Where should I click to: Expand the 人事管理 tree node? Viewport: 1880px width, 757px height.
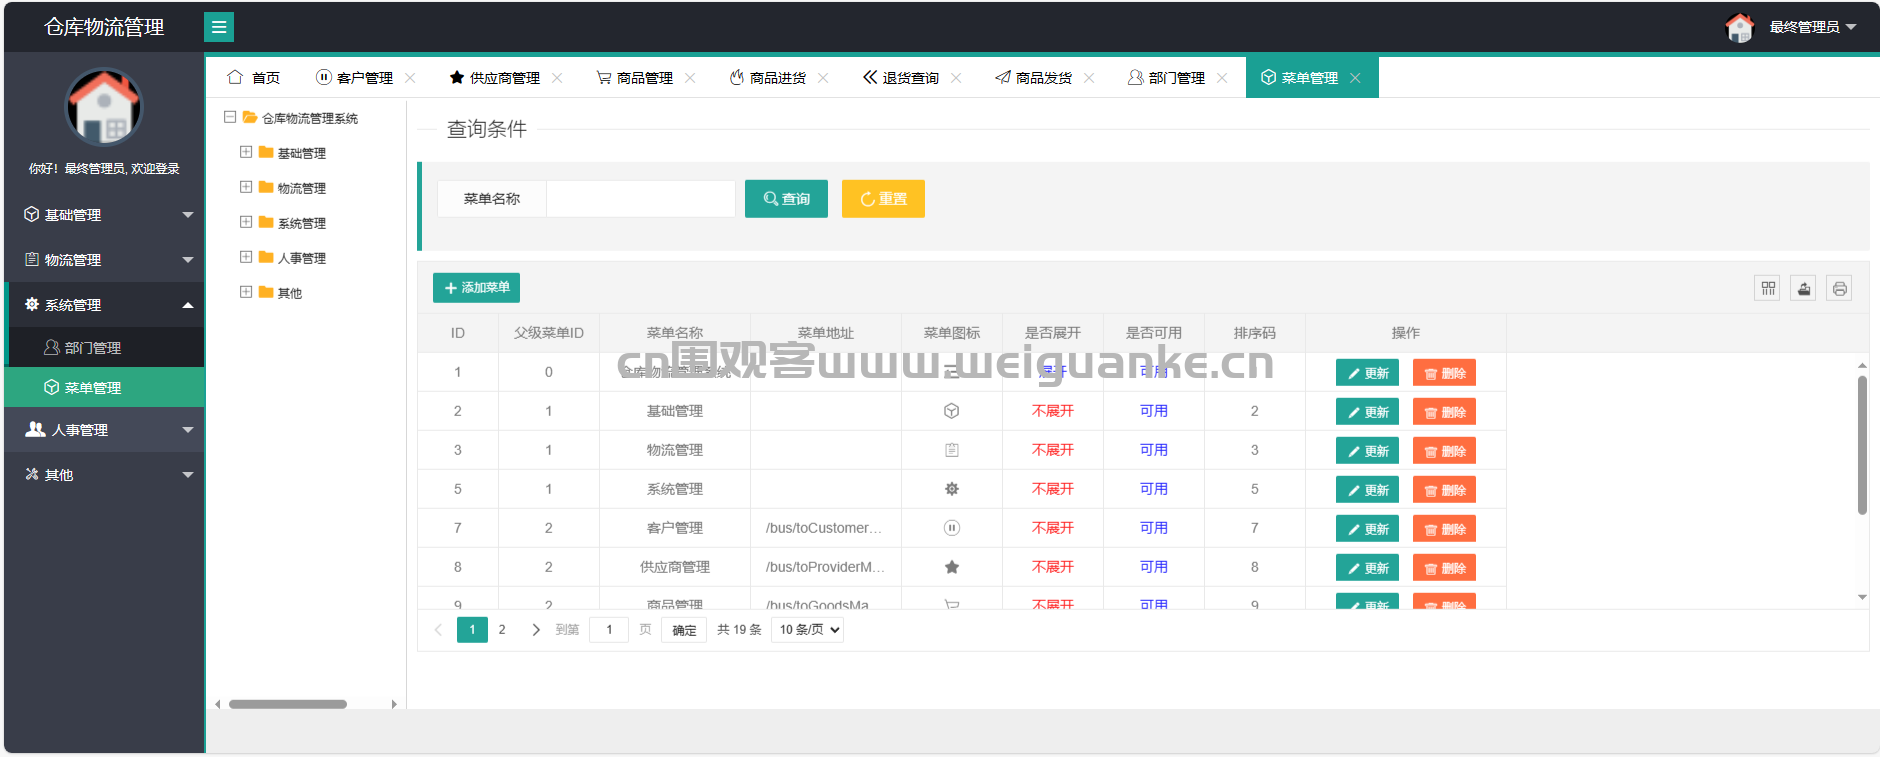pyautogui.click(x=246, y=257)
